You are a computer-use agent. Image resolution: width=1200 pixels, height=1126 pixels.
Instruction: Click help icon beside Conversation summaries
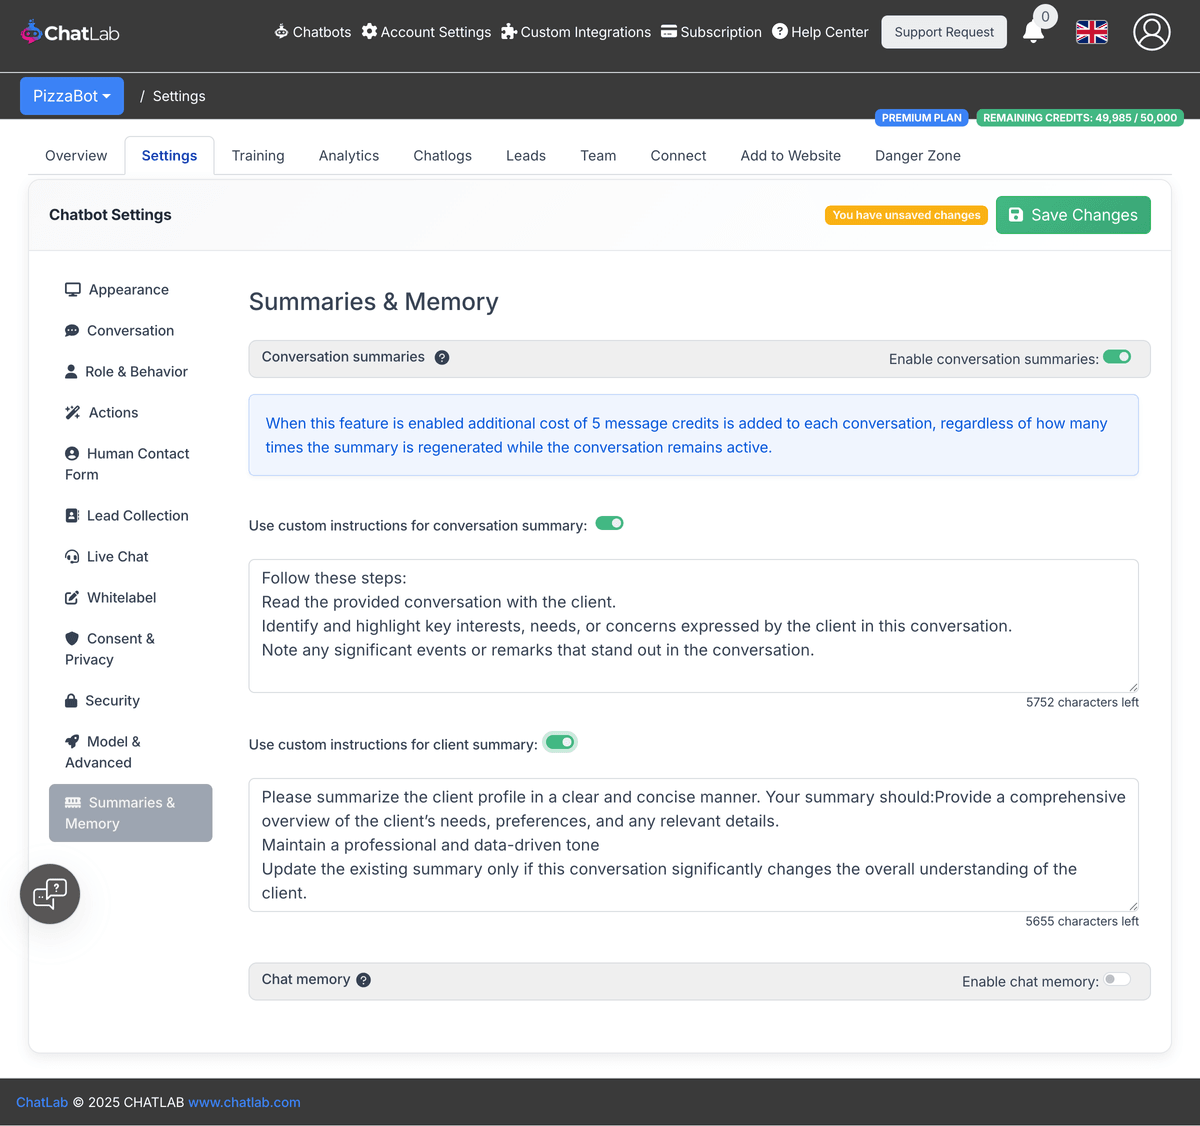pyautogui.click(x=442, y=358)
